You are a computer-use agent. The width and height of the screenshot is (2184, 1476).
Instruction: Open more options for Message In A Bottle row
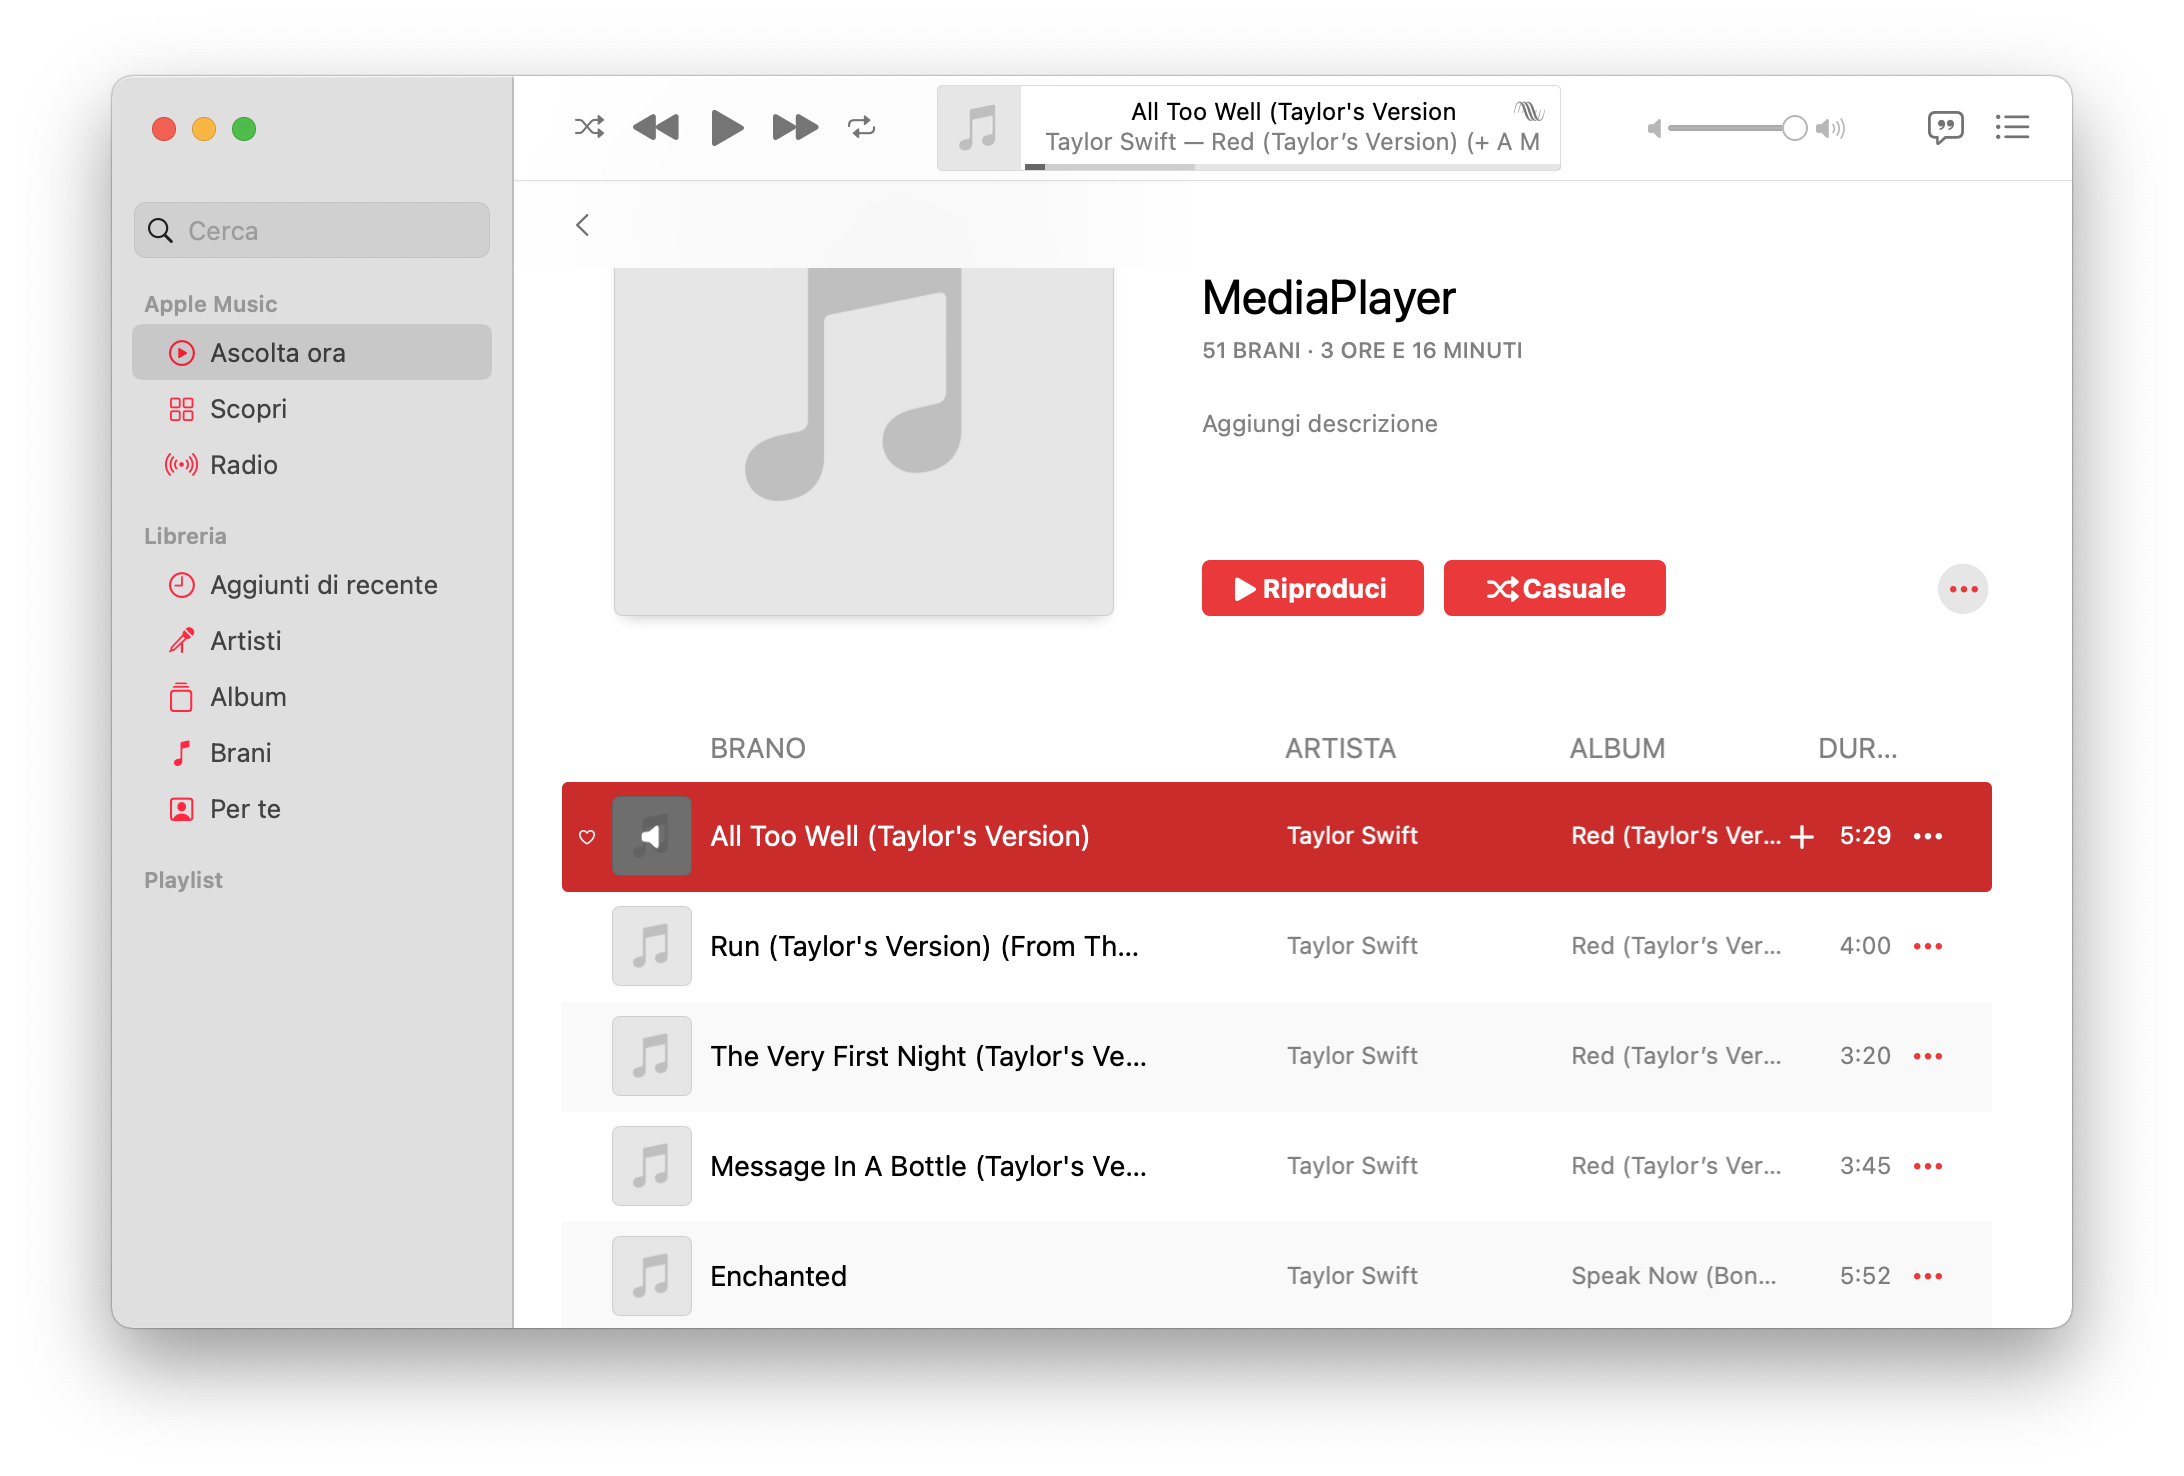coord(1928,1166)
